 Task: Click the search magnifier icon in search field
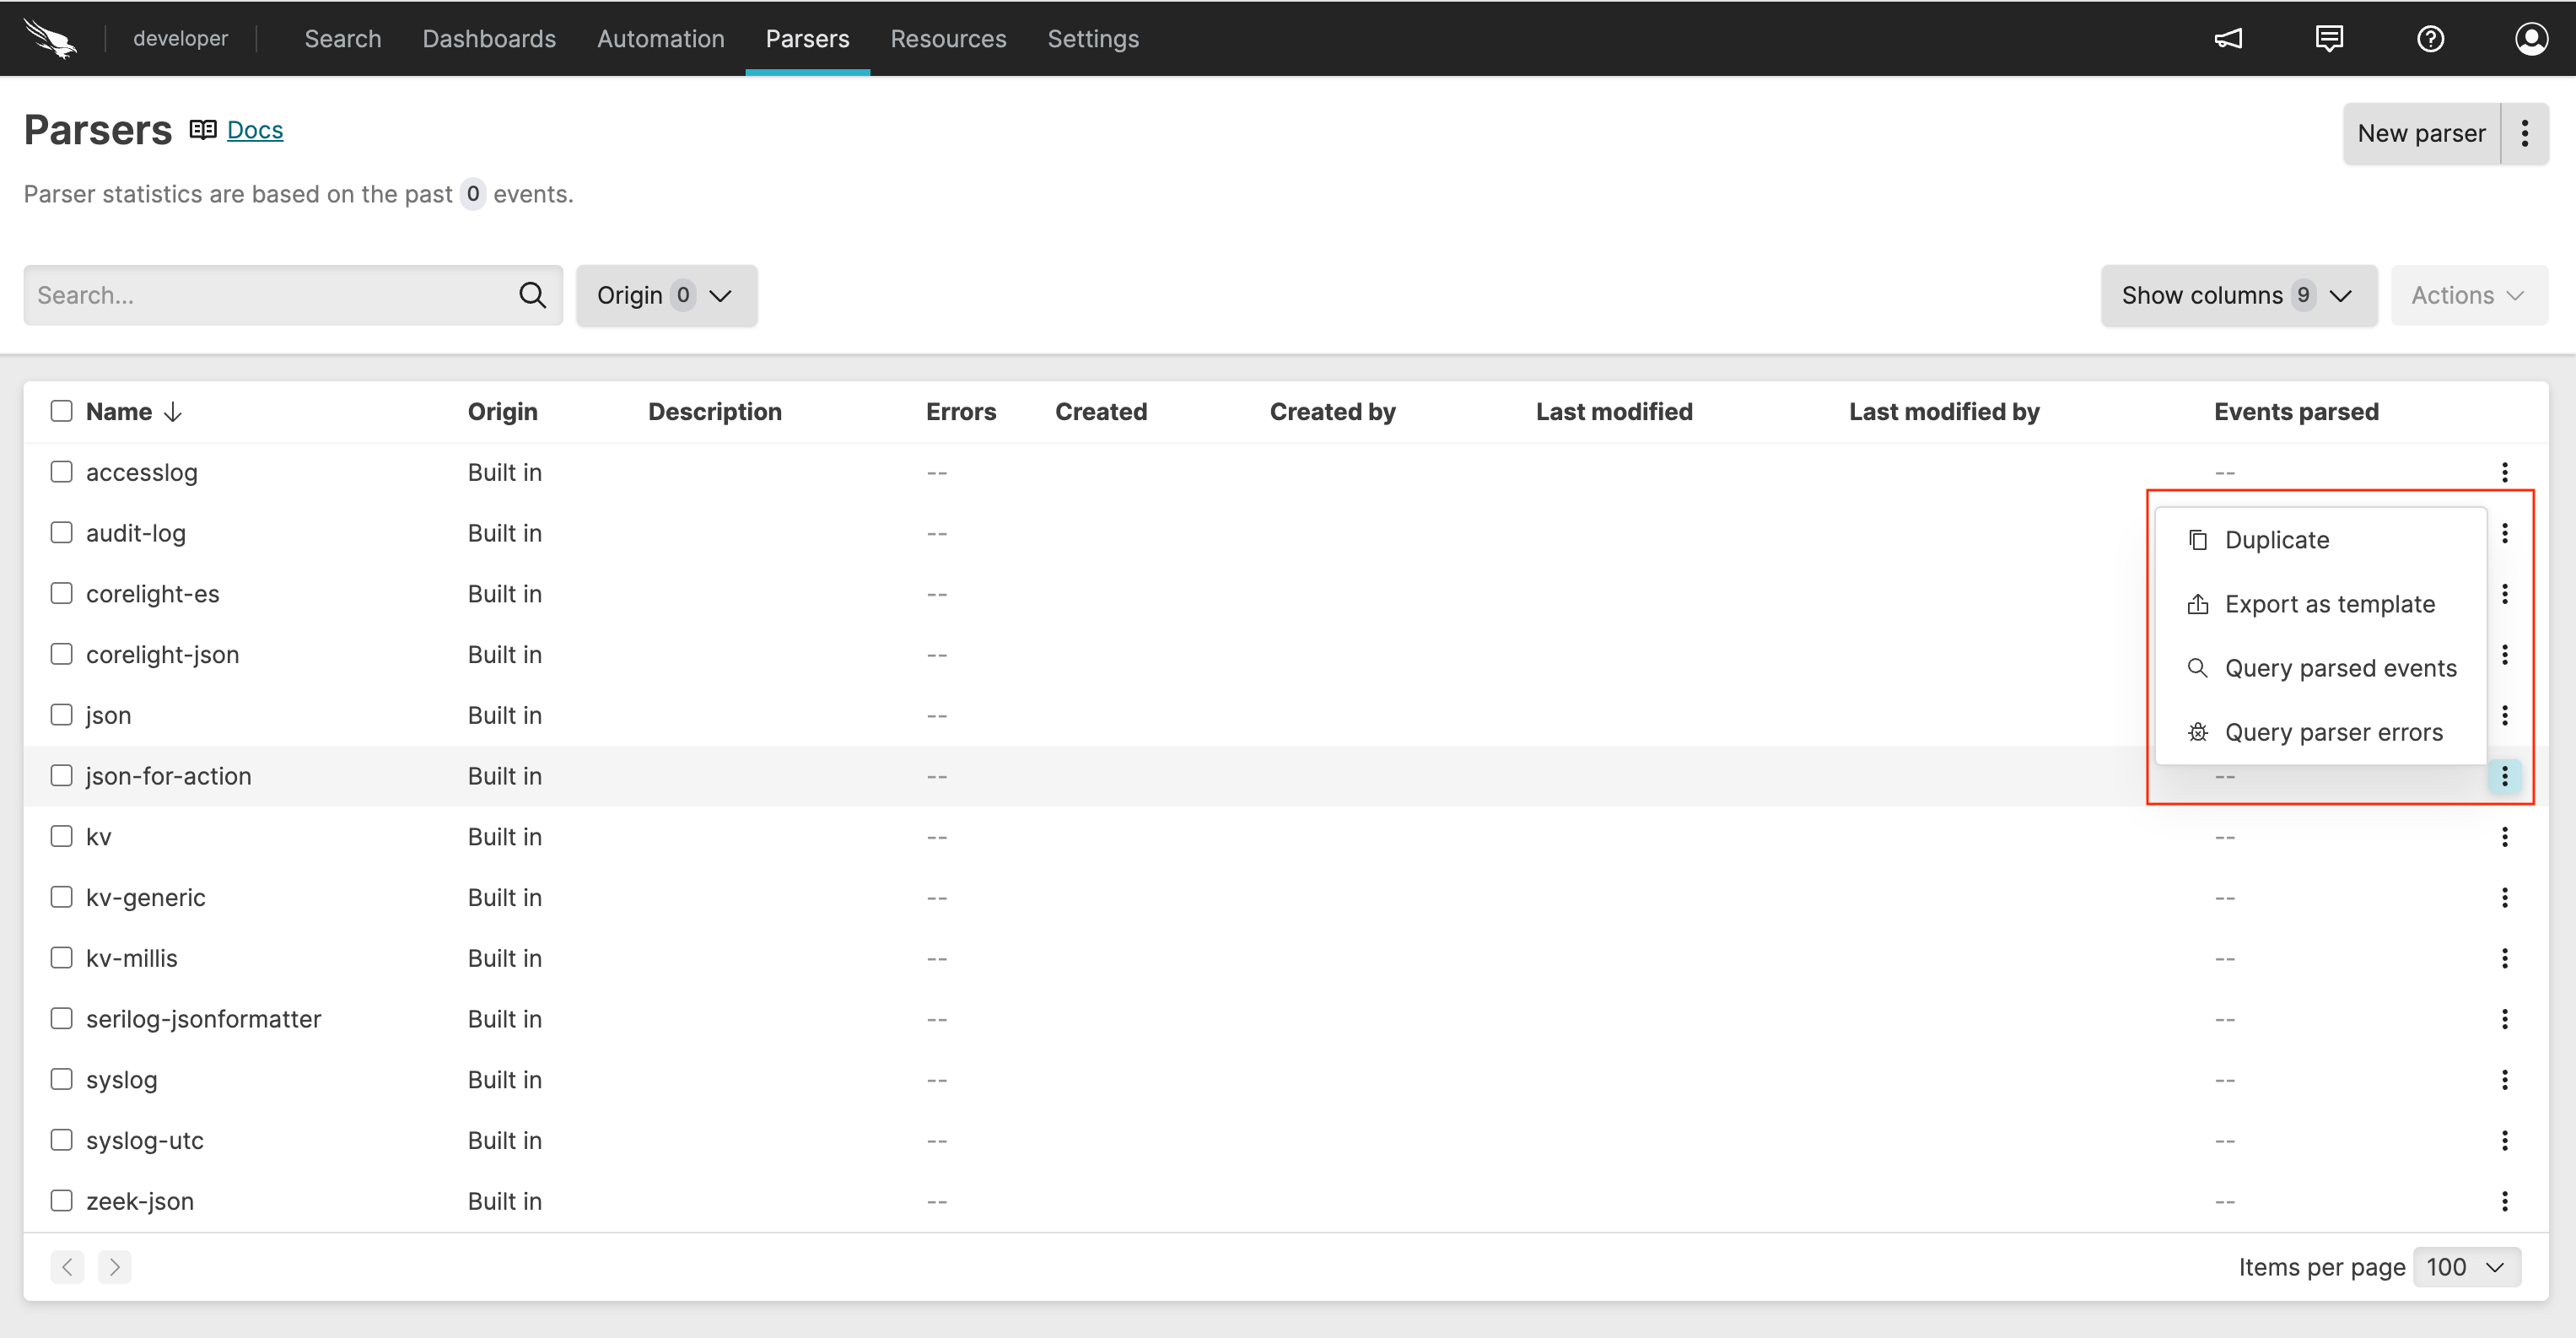532,294
